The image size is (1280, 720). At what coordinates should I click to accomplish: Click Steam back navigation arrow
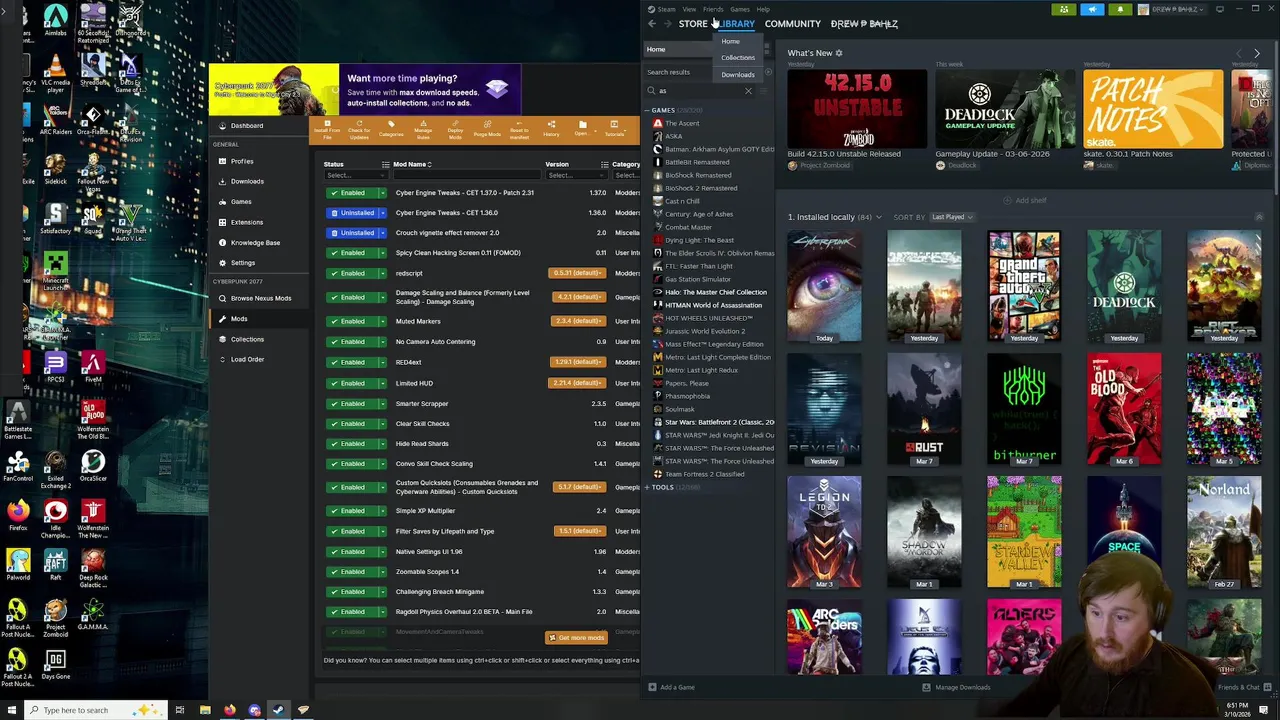click(x=652, y=24)
